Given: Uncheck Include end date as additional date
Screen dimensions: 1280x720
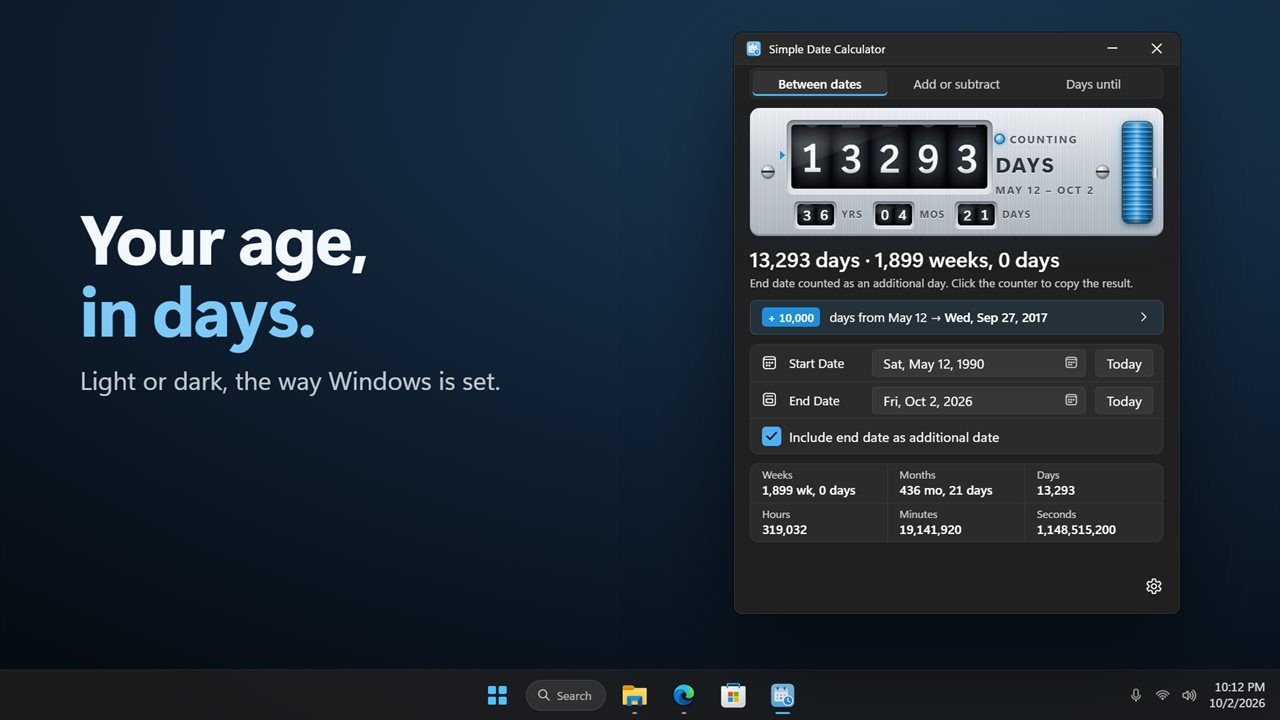Looking at the screenshot, I should click(x=771, y=436).
